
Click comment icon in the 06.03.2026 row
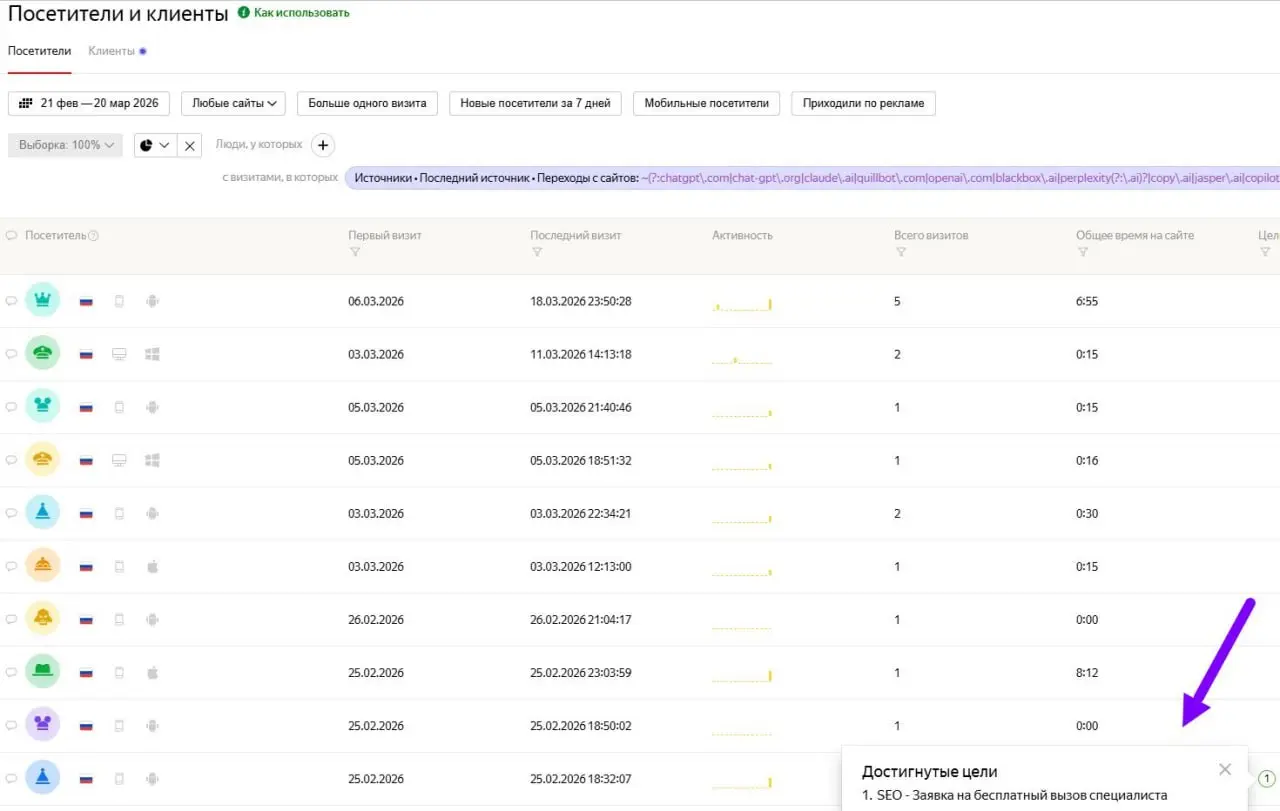tap(12, 300)
